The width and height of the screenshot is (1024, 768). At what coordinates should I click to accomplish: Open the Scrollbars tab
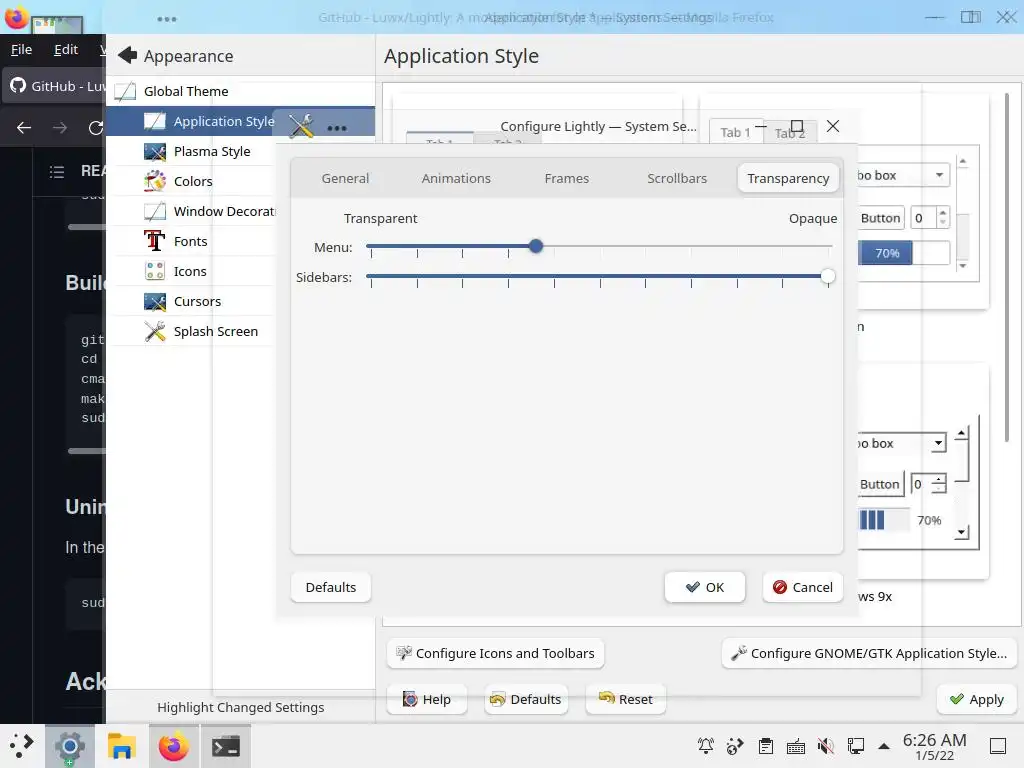click(x=677, y=178)
